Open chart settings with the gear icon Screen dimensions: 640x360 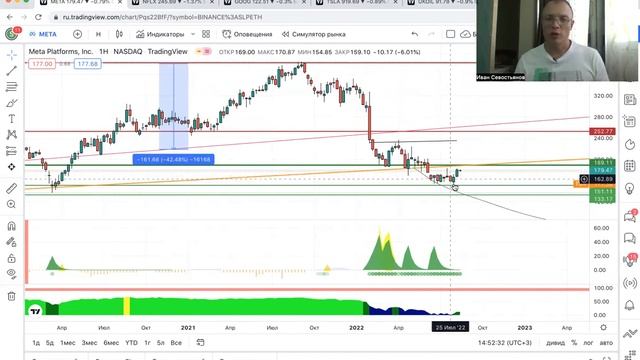(x=603, y=327)
